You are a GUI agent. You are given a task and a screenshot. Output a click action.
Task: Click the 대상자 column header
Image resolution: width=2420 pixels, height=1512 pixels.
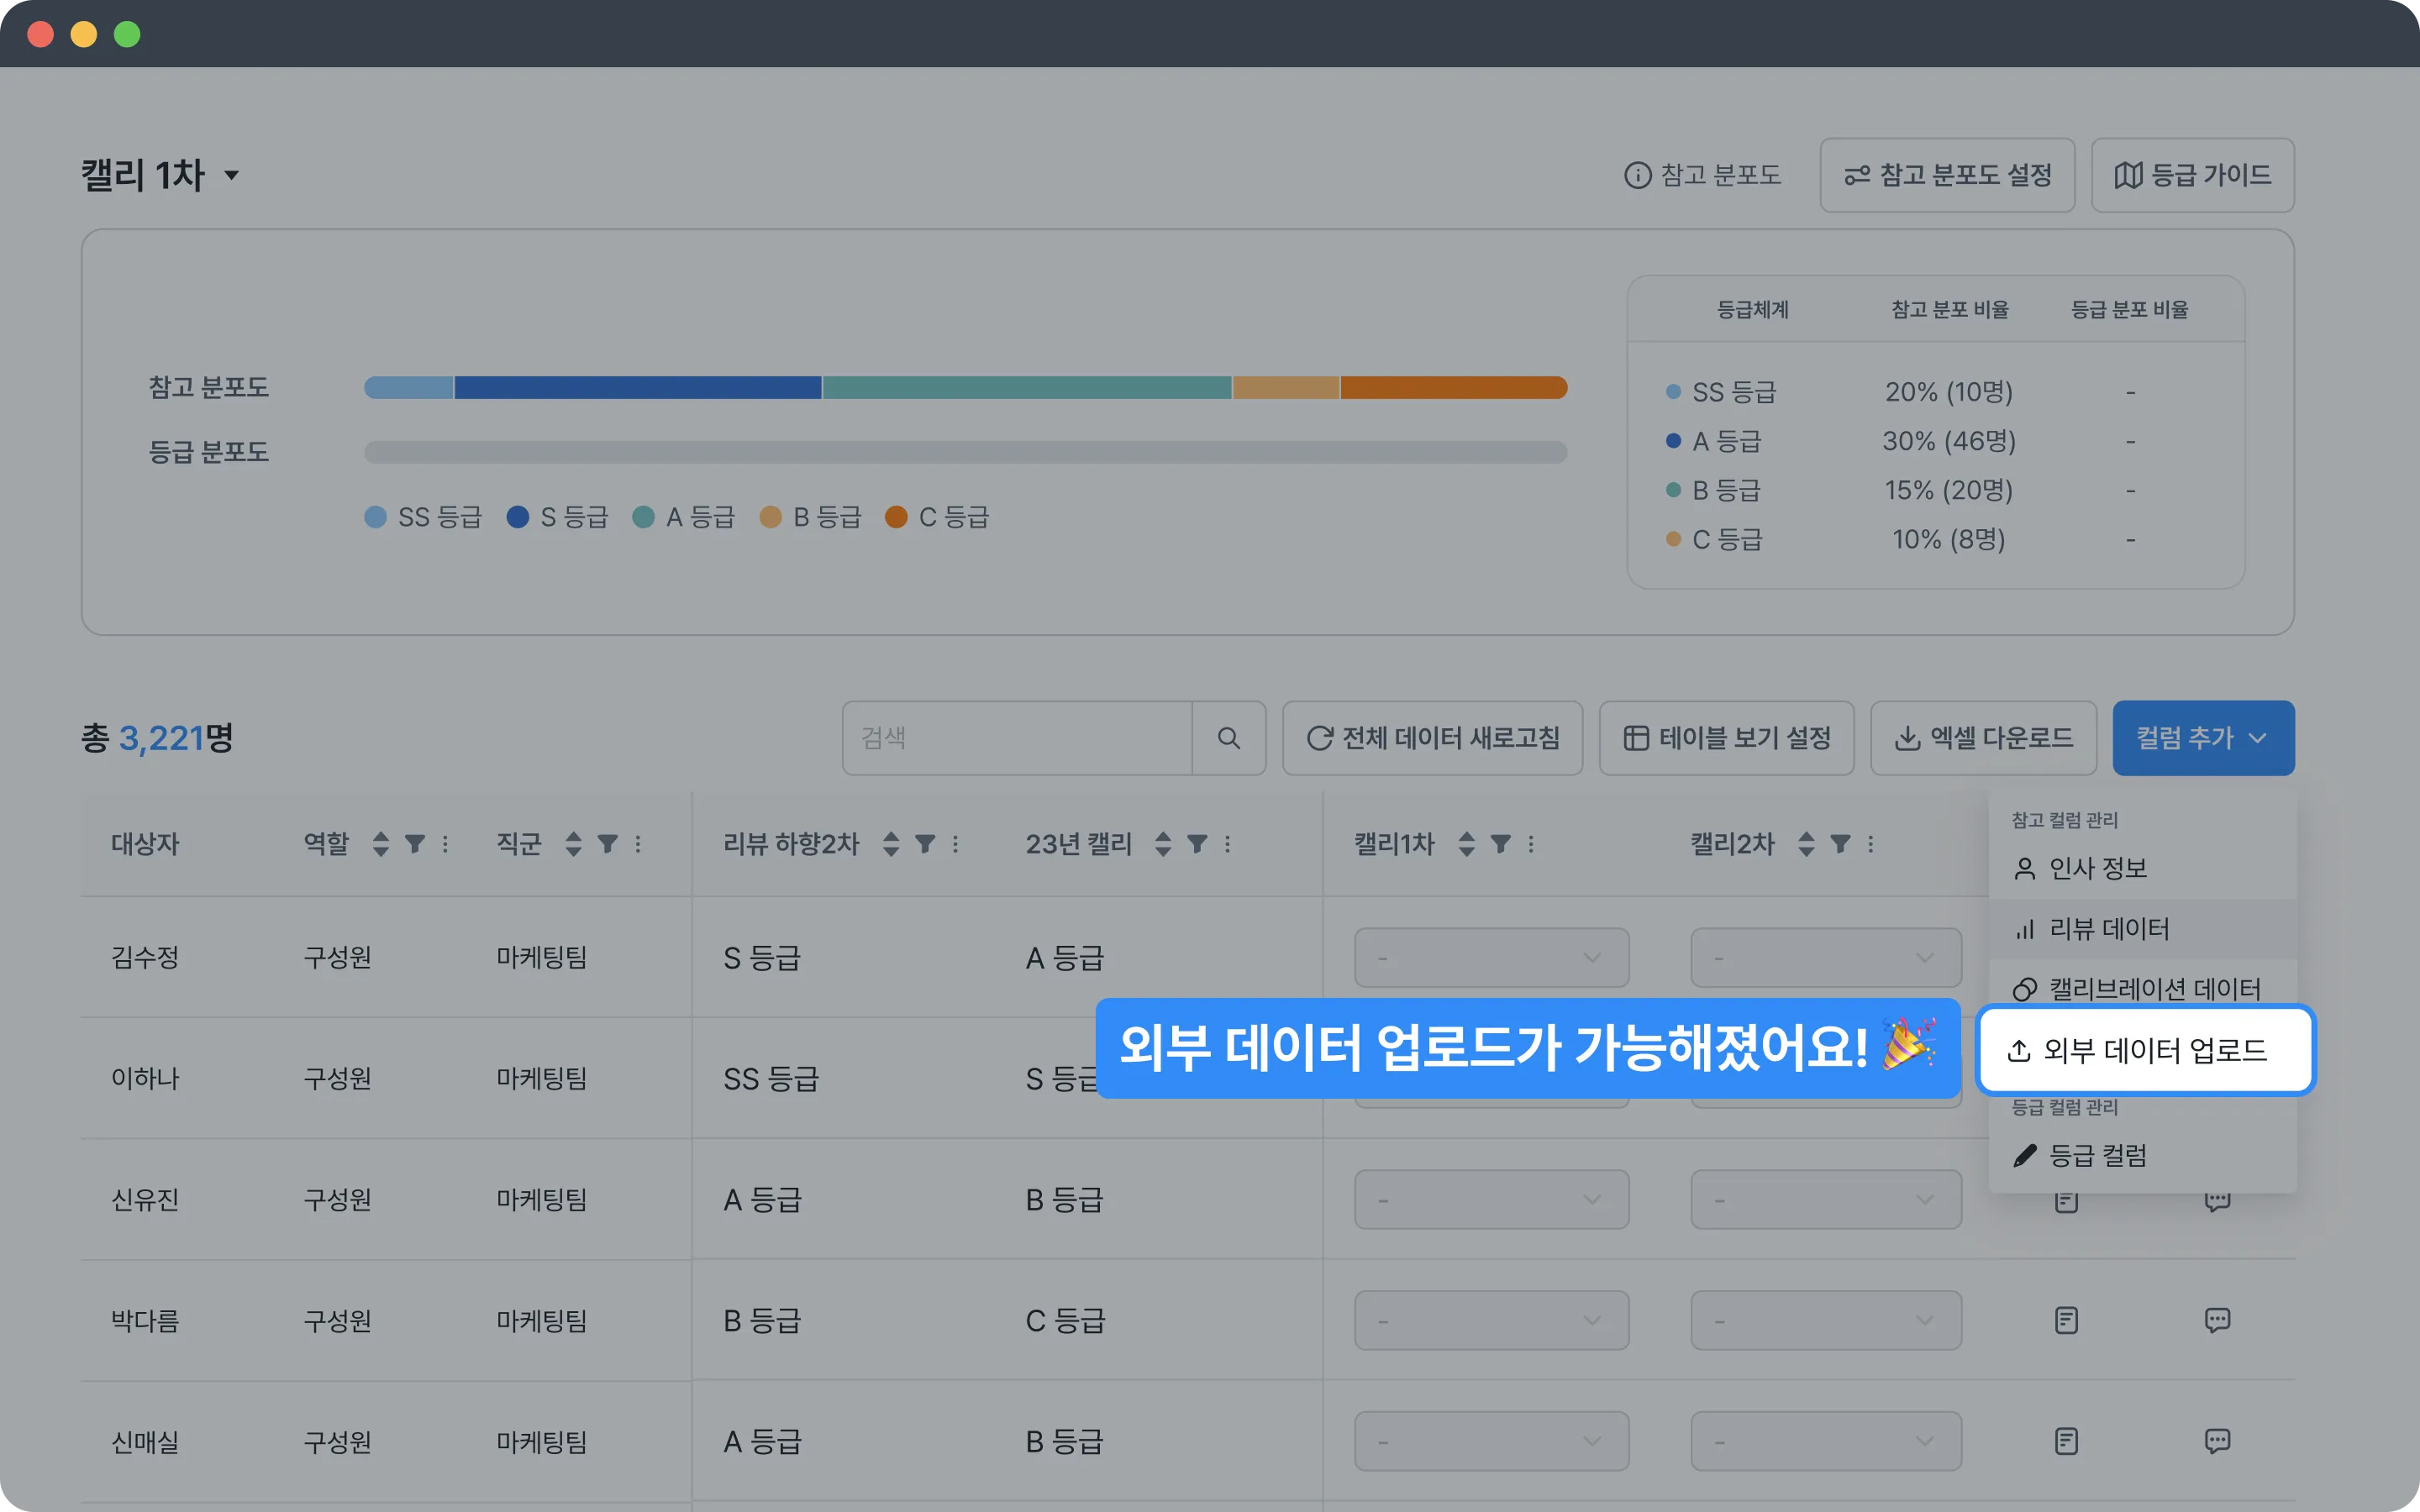click(x=145, y=844)
